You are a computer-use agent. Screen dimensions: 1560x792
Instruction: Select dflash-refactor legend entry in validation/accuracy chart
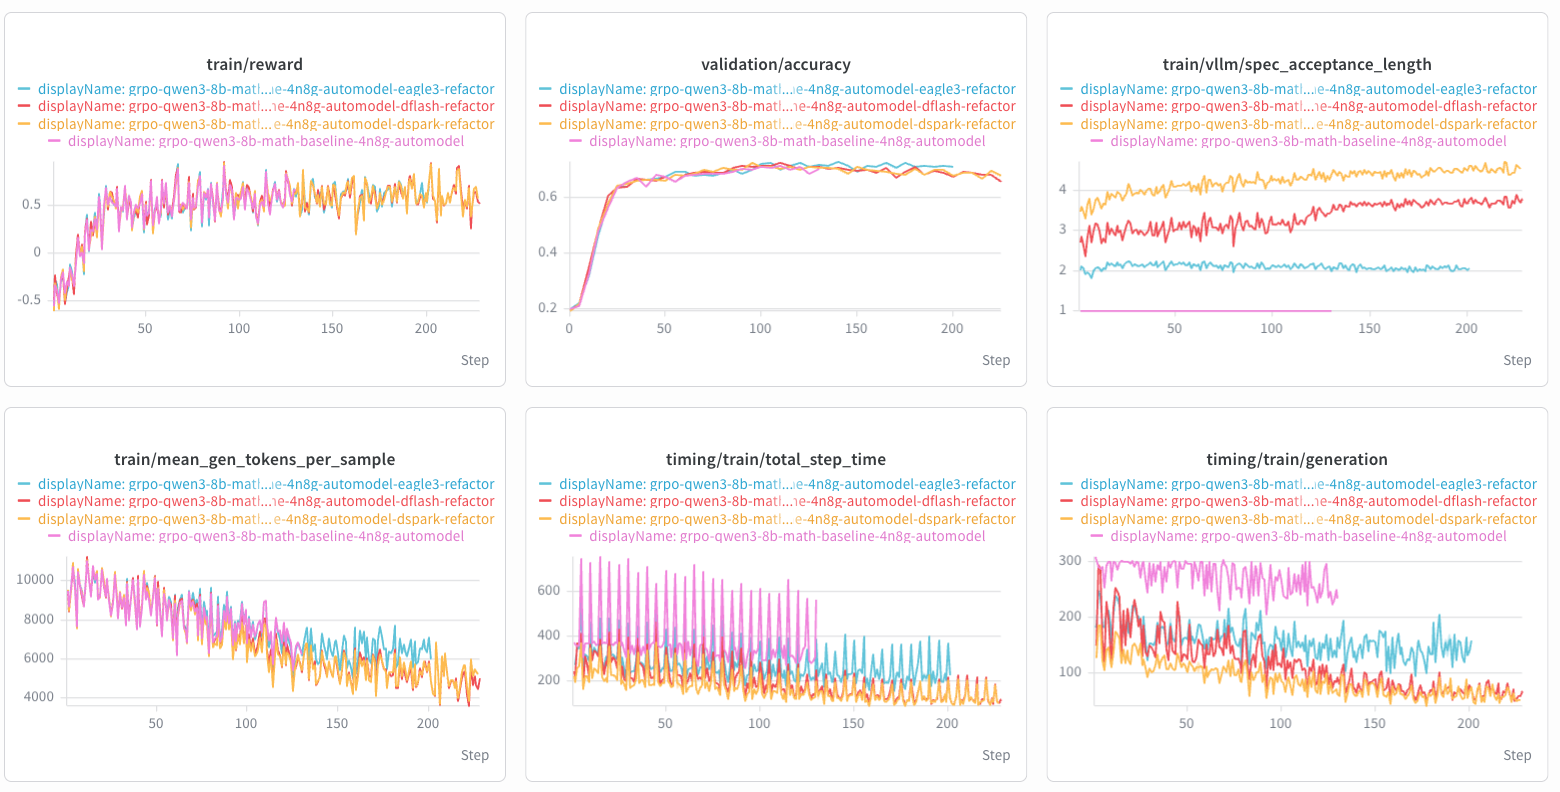coord(776,106)
